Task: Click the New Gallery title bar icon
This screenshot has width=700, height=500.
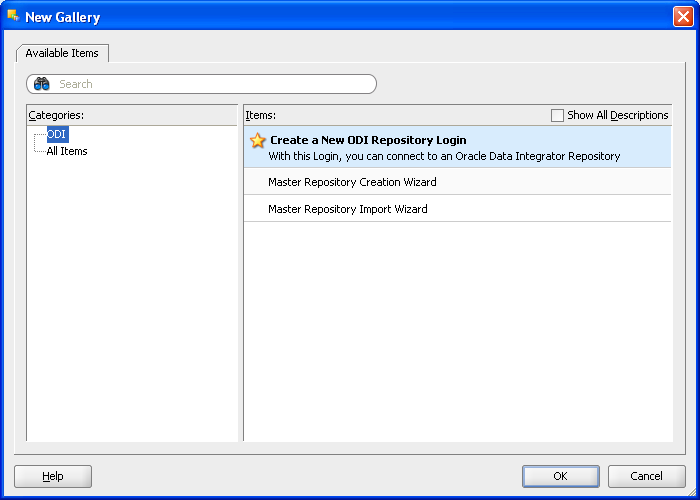Action: [12, 16]
